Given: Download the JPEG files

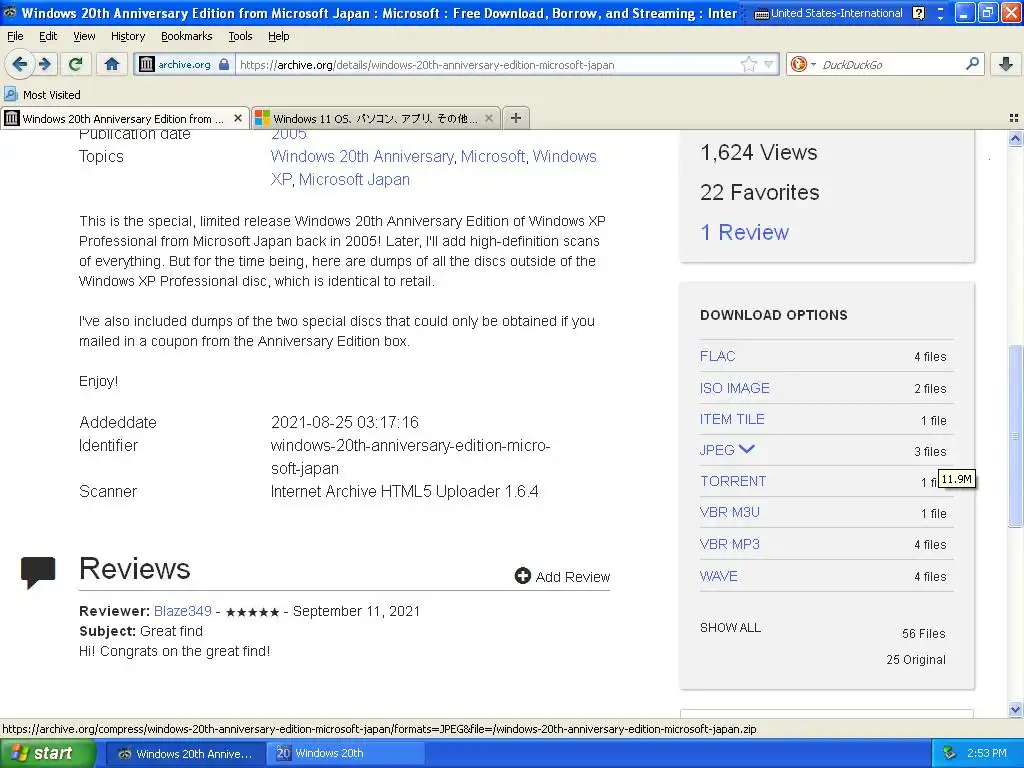Looking at the screenshot, I should (717, 450).
